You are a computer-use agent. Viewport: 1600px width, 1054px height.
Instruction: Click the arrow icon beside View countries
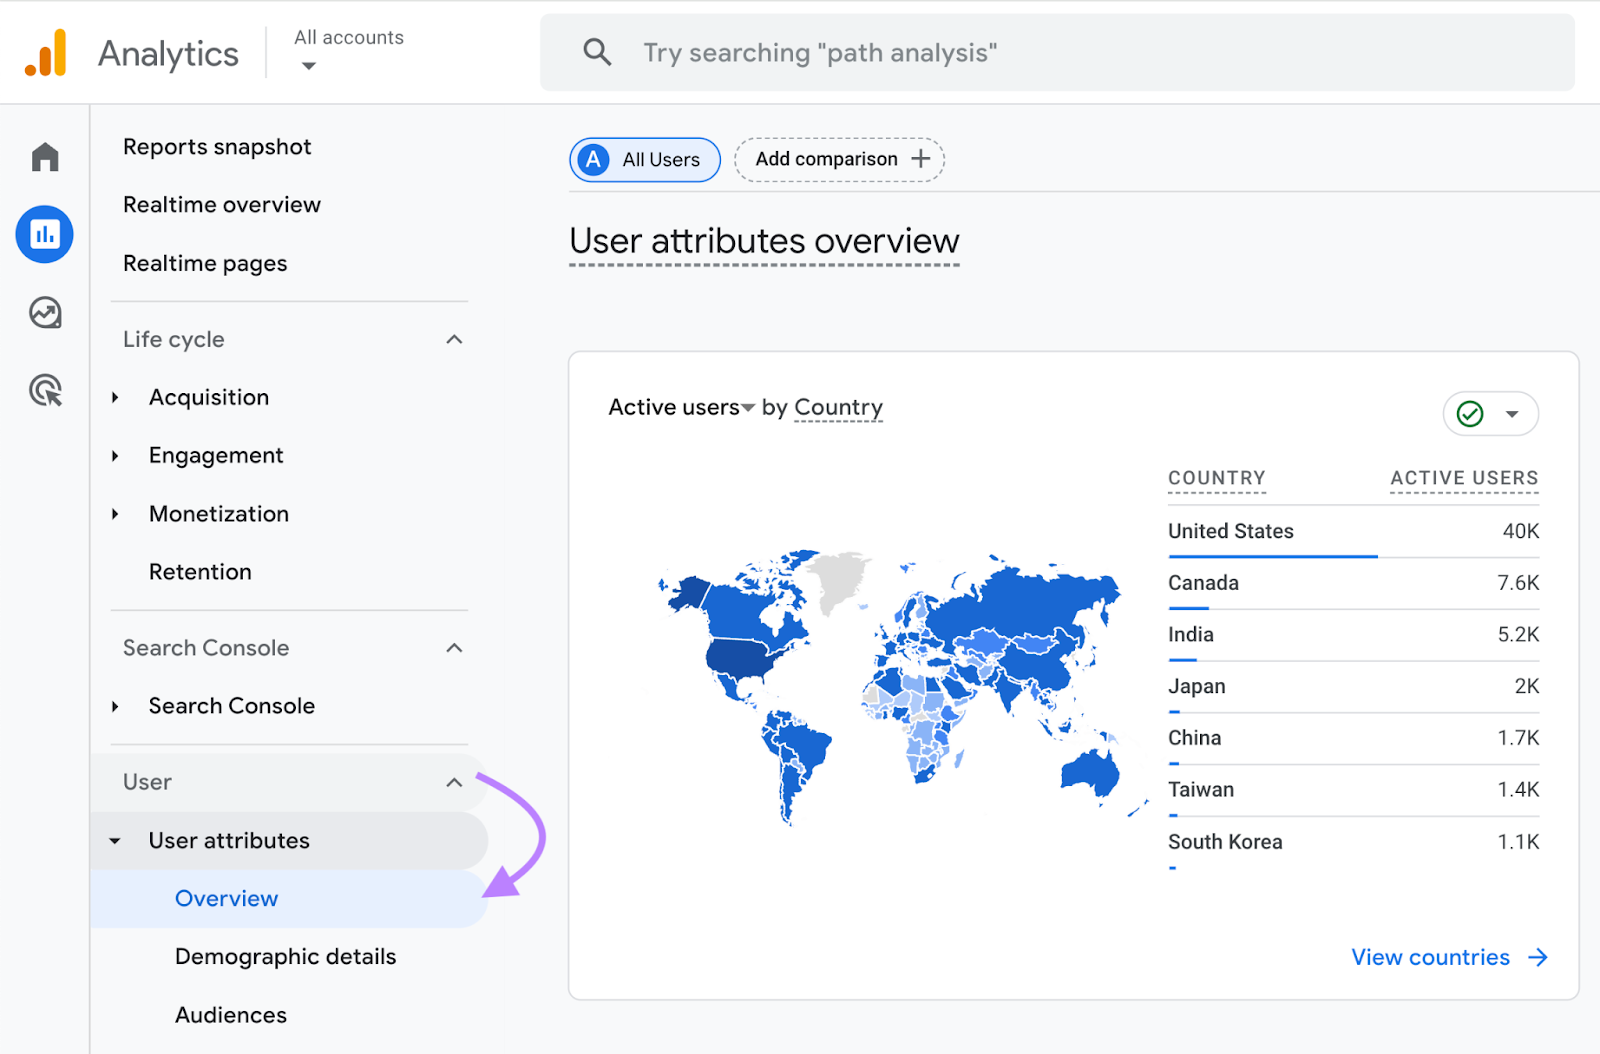(1537, 957)
